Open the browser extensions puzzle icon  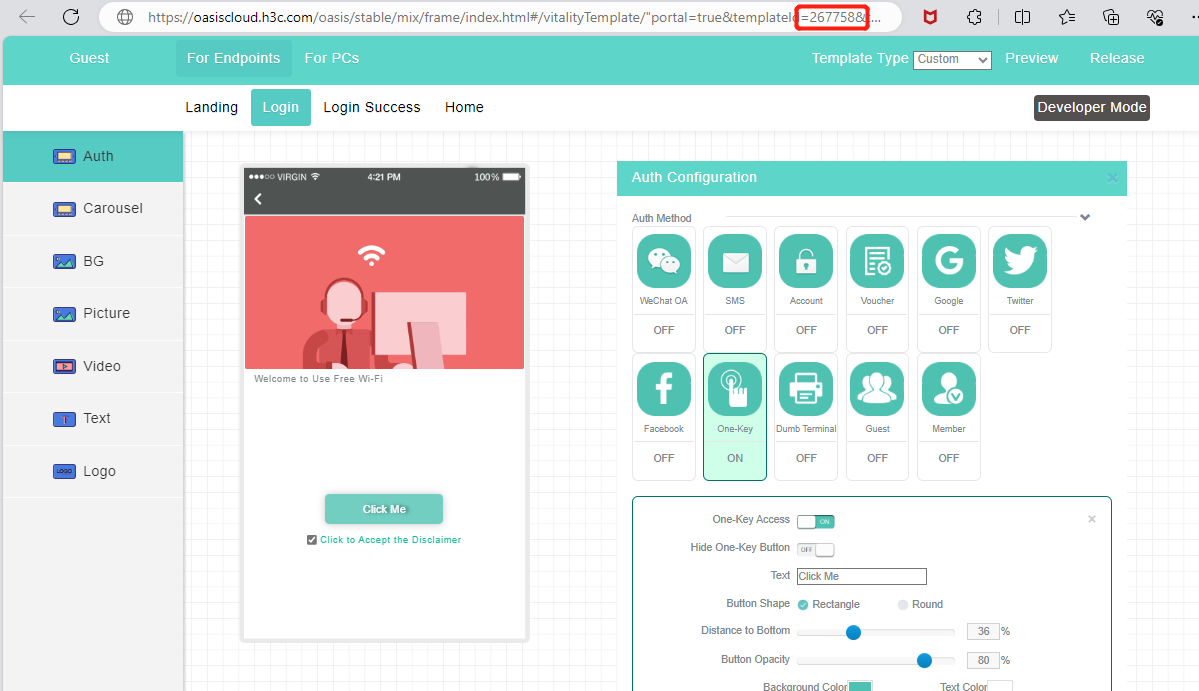(974, 17)
